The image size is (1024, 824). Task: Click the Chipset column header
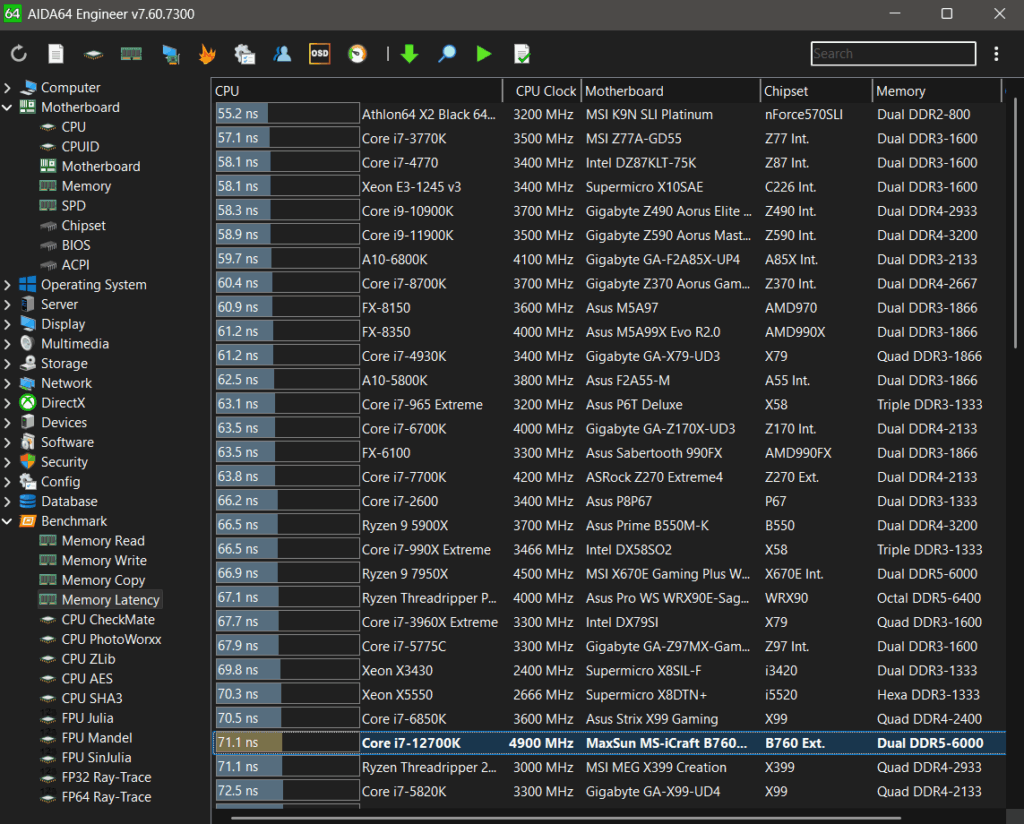tap(786, 91)
